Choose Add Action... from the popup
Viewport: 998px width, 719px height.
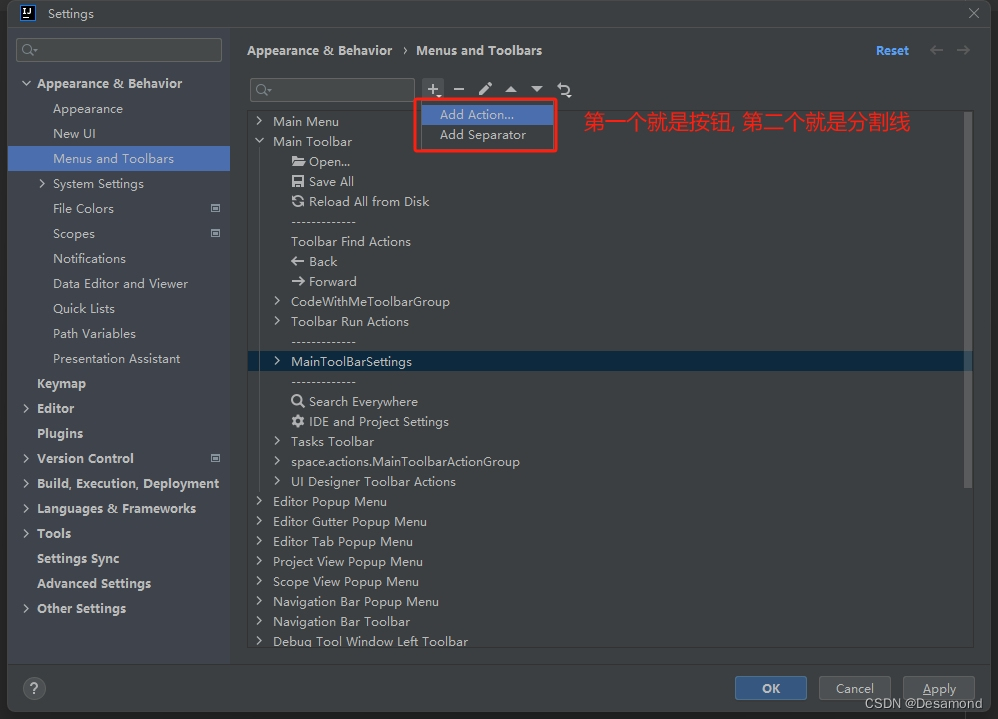pos(487,115)
